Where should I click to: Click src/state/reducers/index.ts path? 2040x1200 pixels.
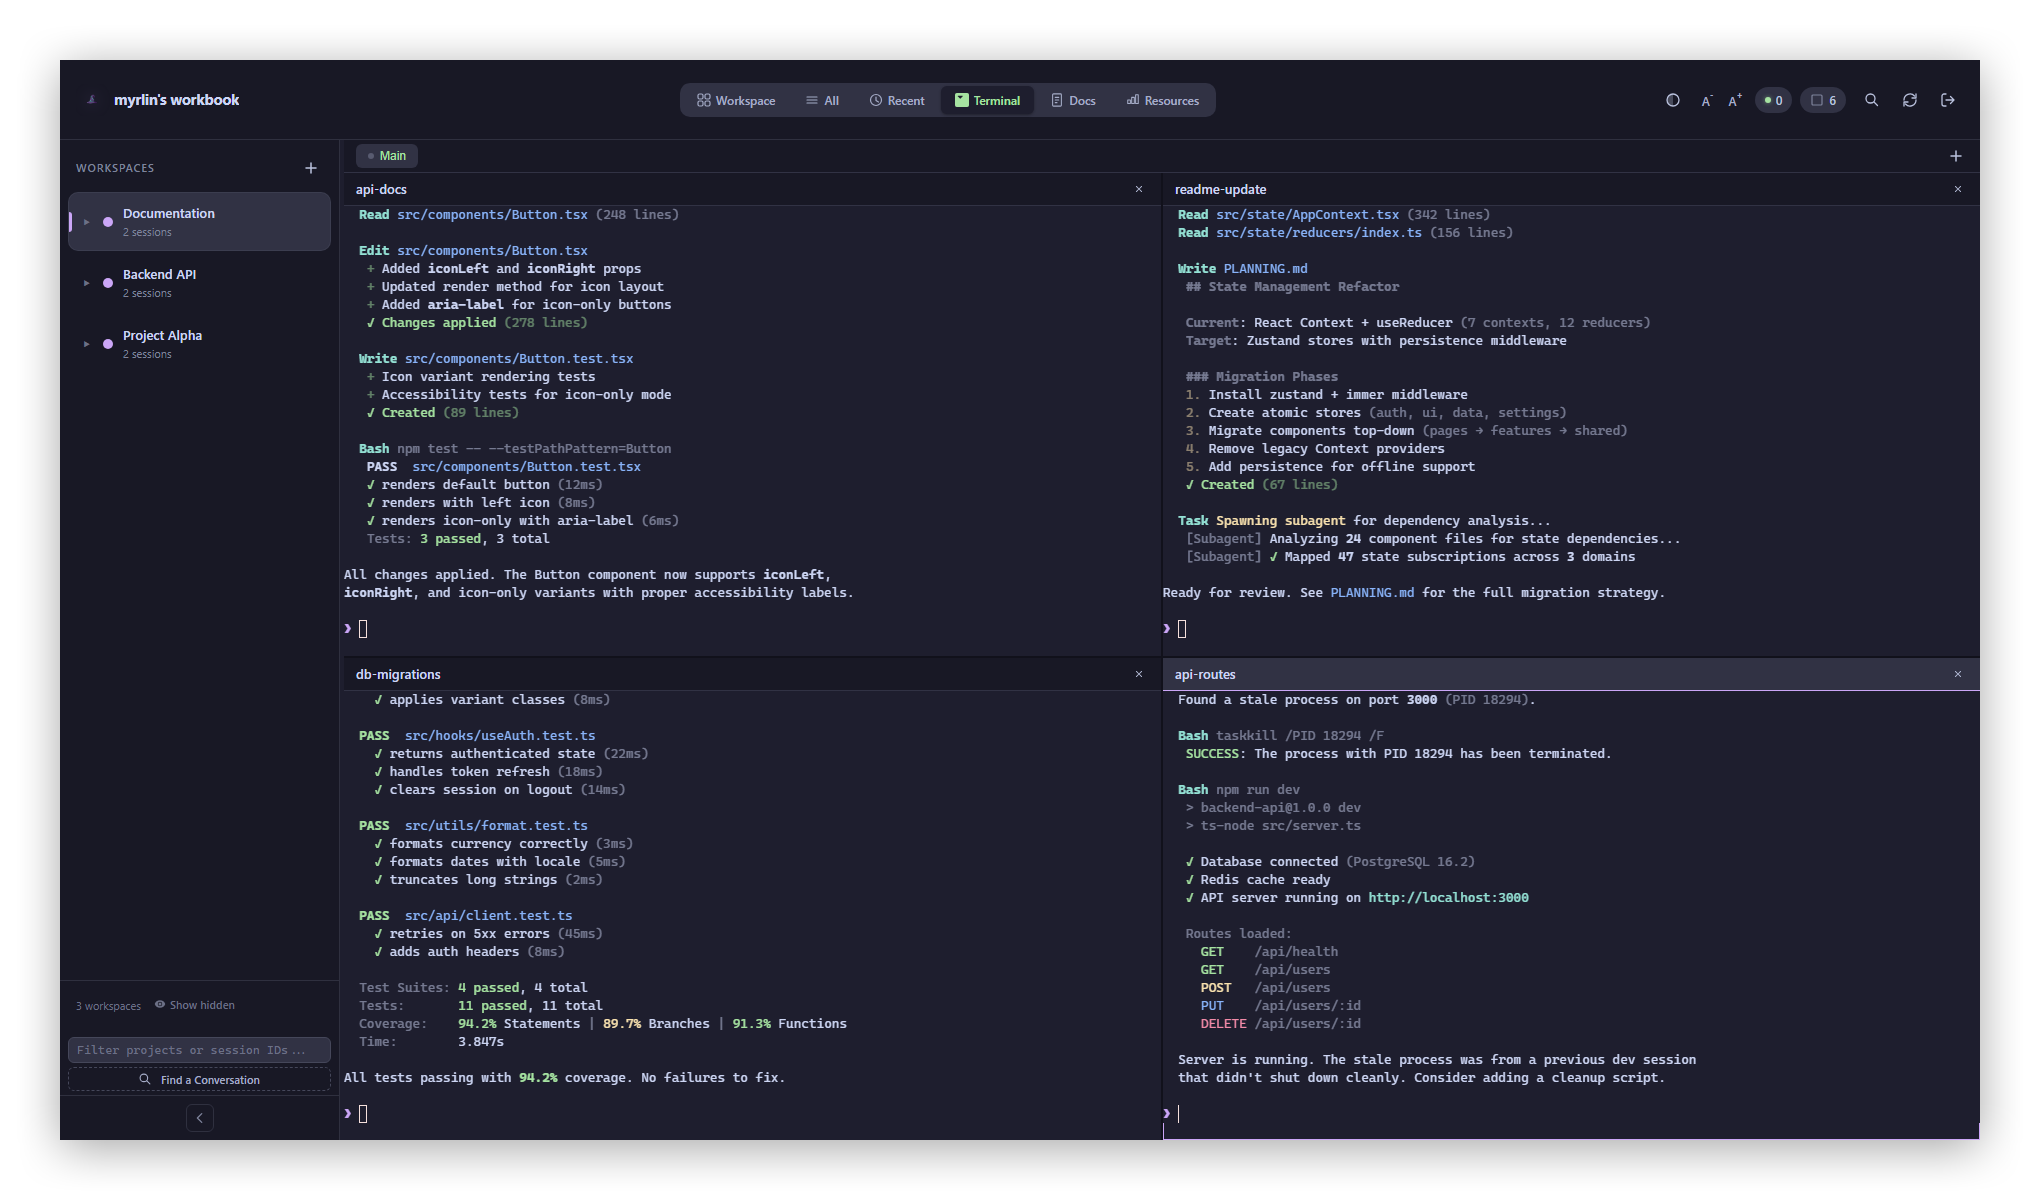pos(1319,233)
